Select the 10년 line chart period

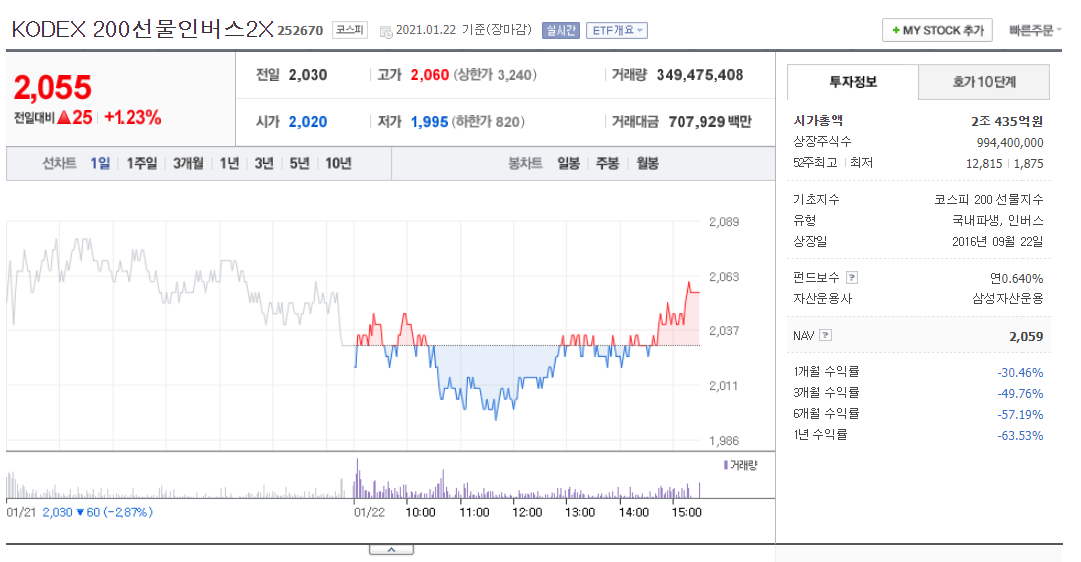[x=339, y=163]
